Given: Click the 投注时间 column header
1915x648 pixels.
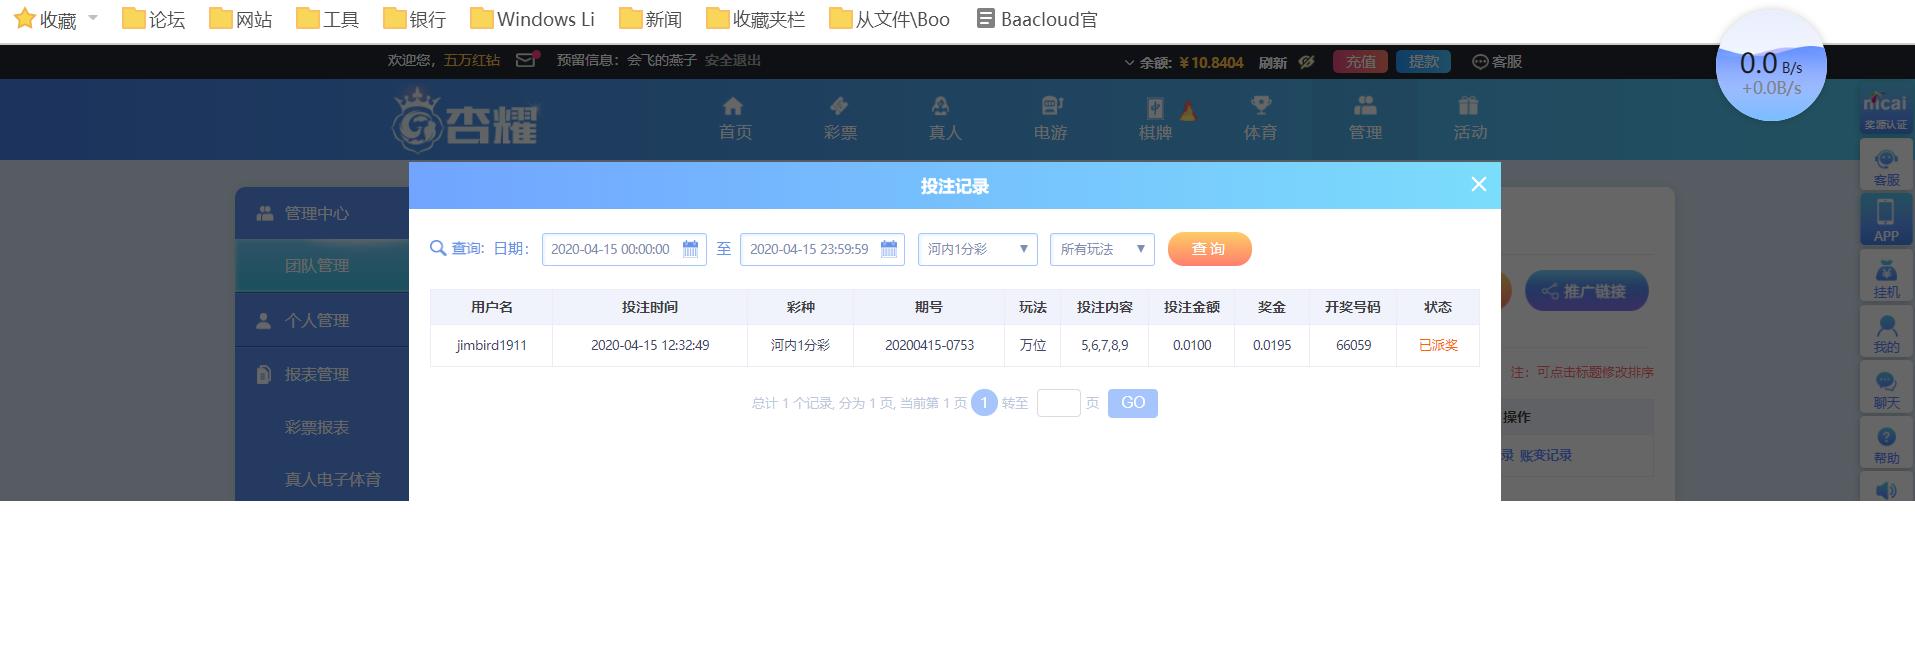Looking at the screenshot, I should click(x=649, y=307).
